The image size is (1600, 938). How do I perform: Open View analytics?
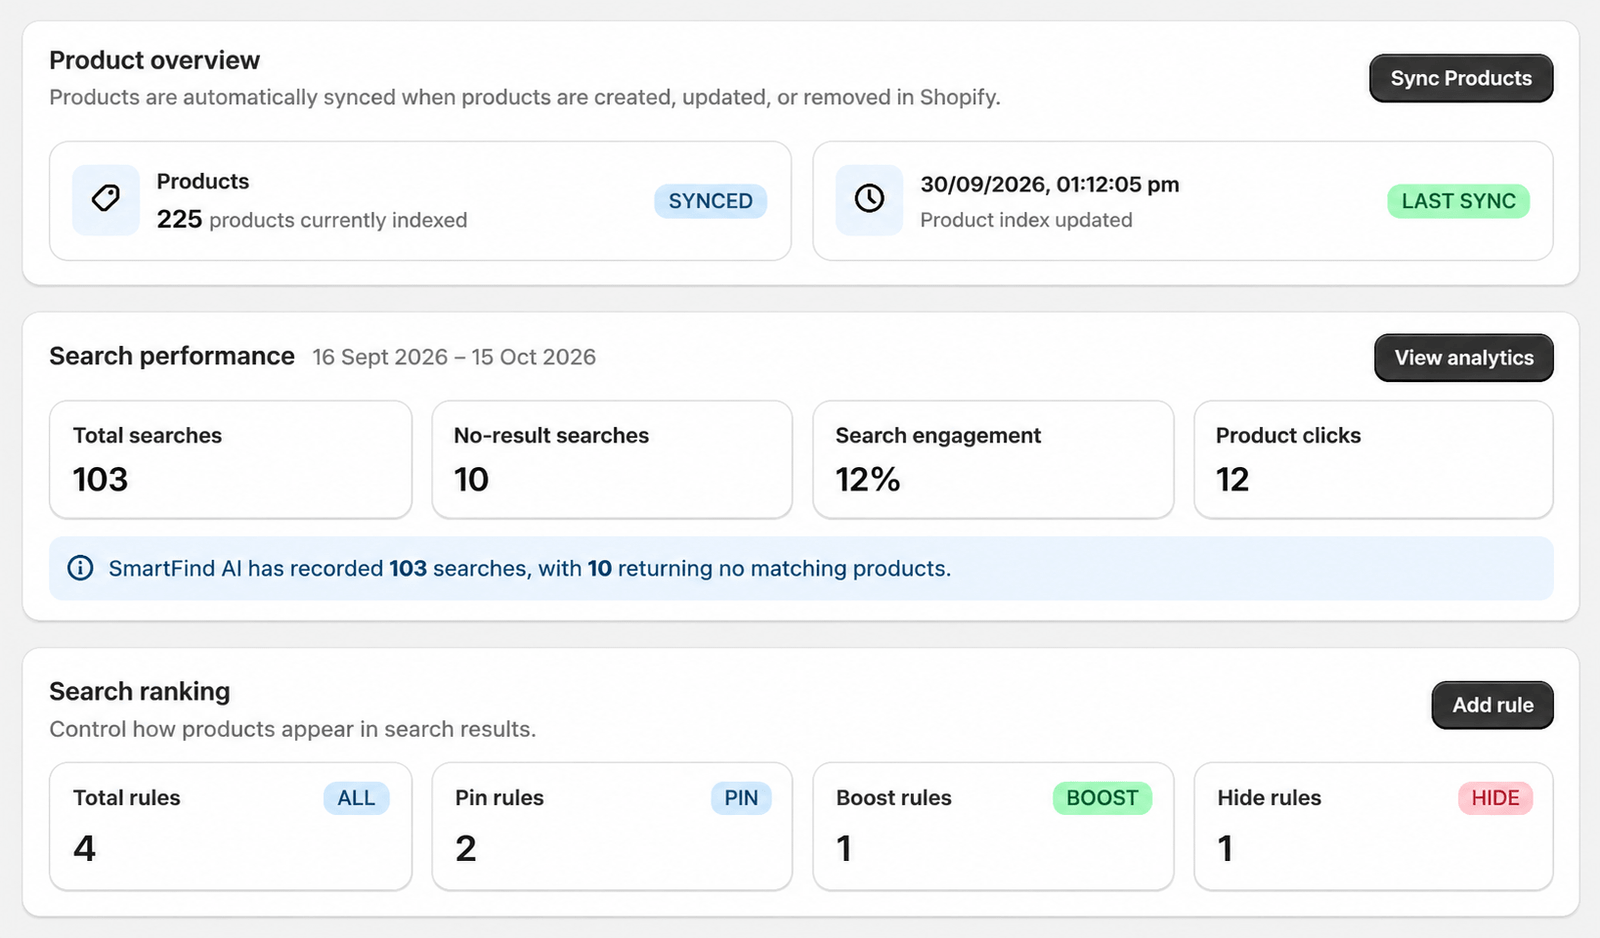click(1464, 358)
